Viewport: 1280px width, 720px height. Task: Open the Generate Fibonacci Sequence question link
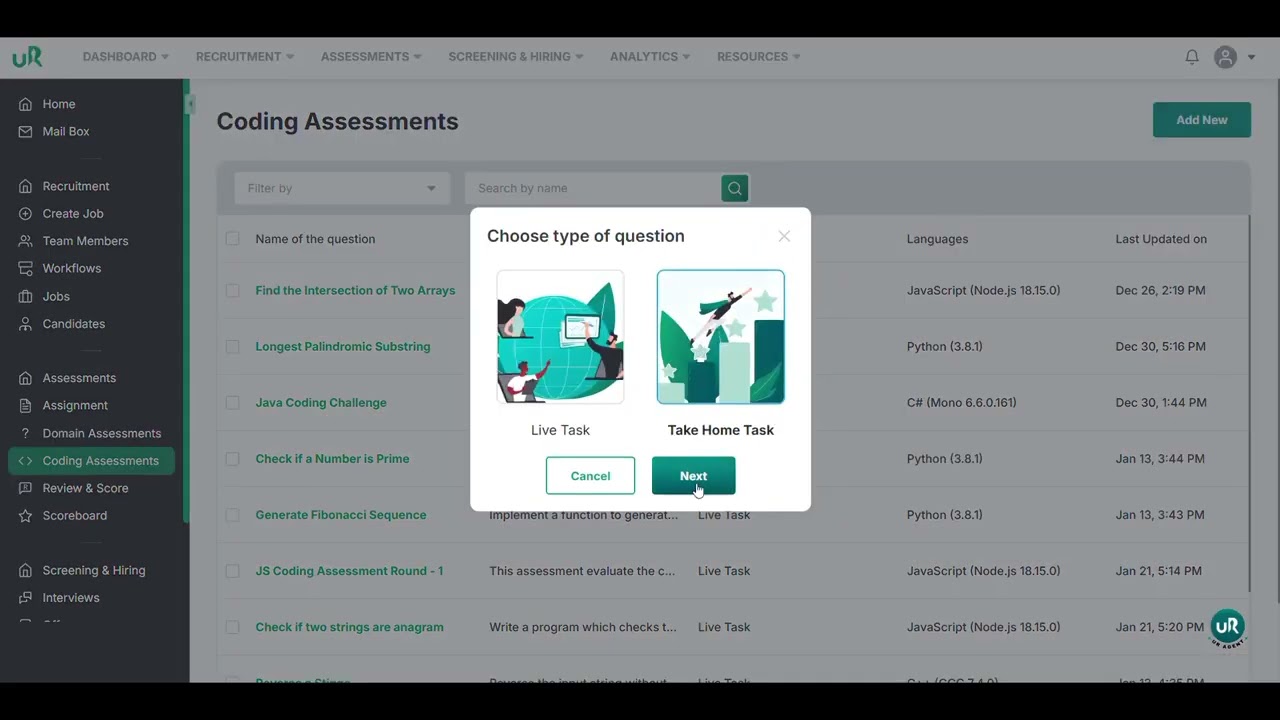pos(341,515)
